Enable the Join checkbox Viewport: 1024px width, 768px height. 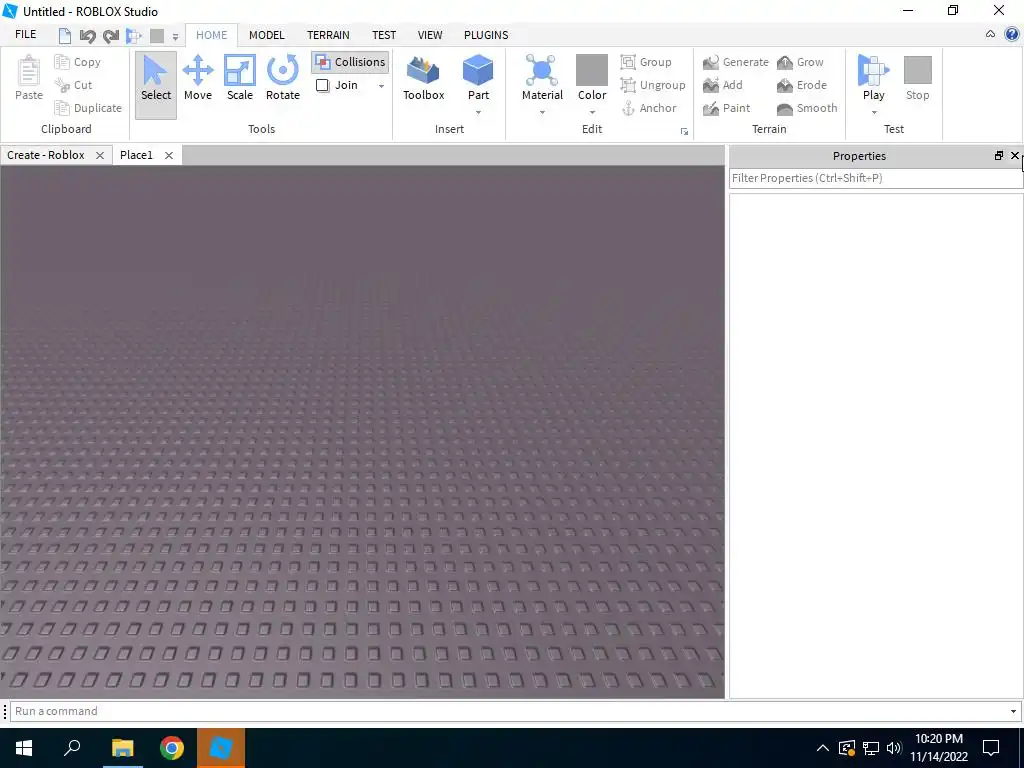click(323, 86)
